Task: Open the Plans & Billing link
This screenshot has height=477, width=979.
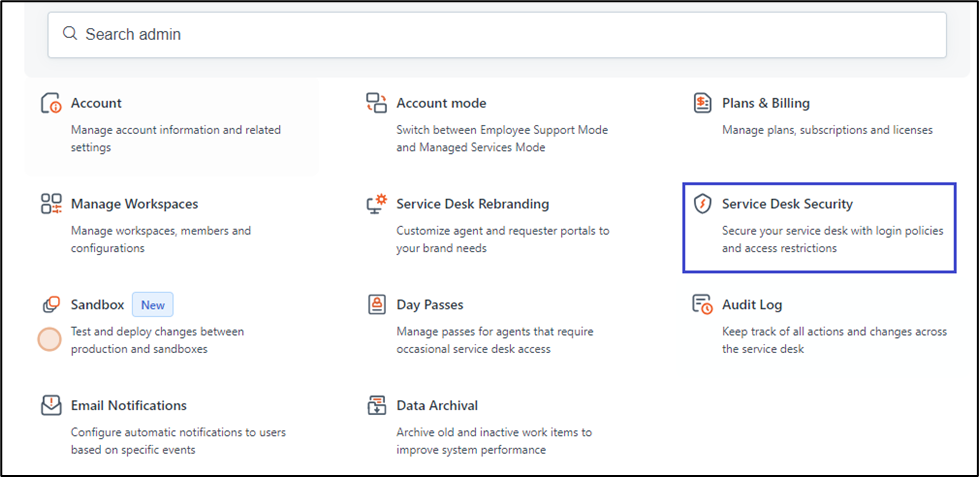Action: pos(766,103)
